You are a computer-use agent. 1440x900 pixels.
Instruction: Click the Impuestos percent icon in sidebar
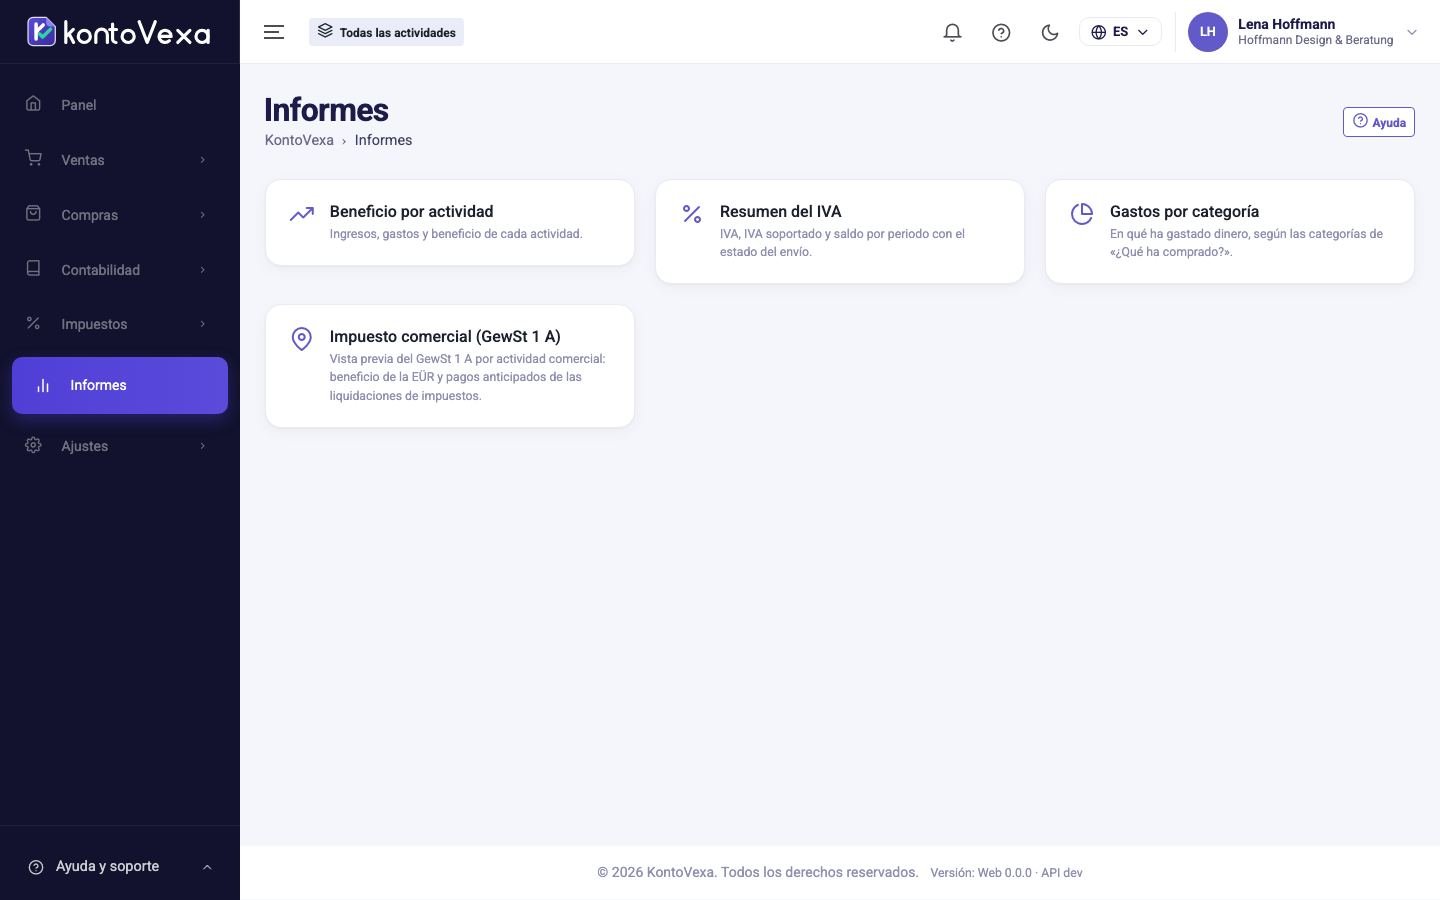[33, 323]
